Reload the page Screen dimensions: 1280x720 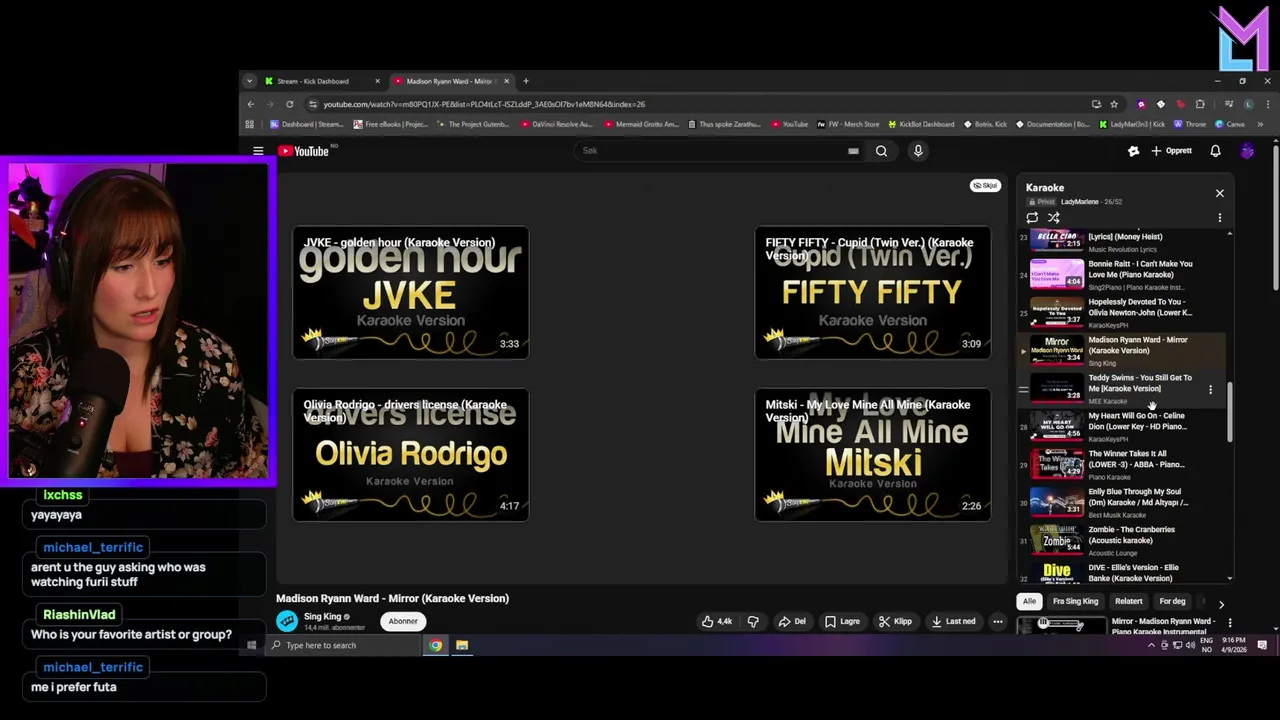290,104
